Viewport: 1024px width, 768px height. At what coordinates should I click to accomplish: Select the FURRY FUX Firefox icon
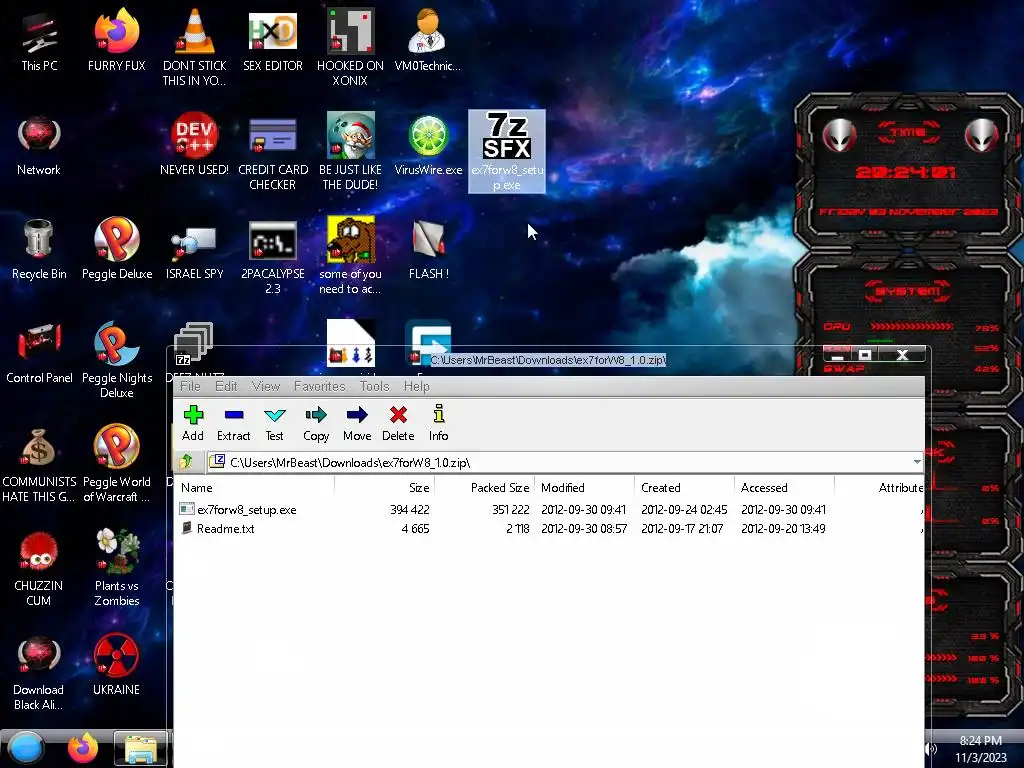(116, 40)
